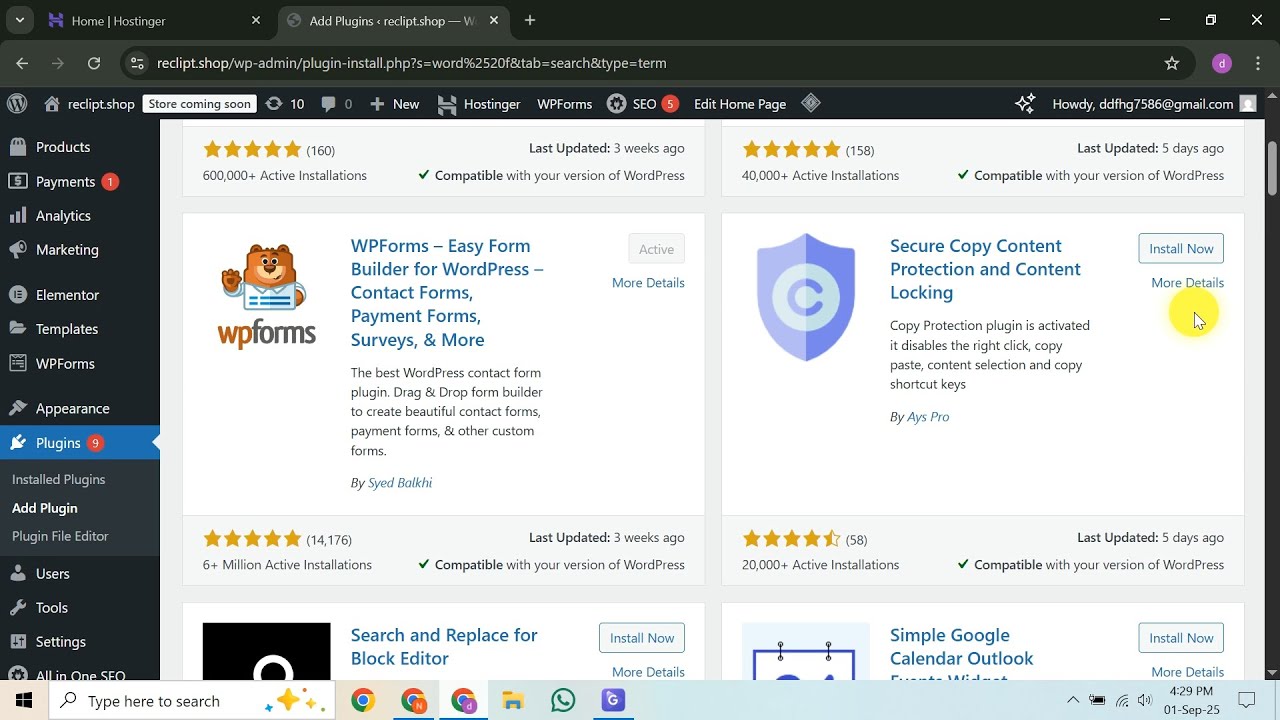The width and height of the screenshot is (1280, 720).
Task: Click Edit Home Page link
Action: pos(740,104)
